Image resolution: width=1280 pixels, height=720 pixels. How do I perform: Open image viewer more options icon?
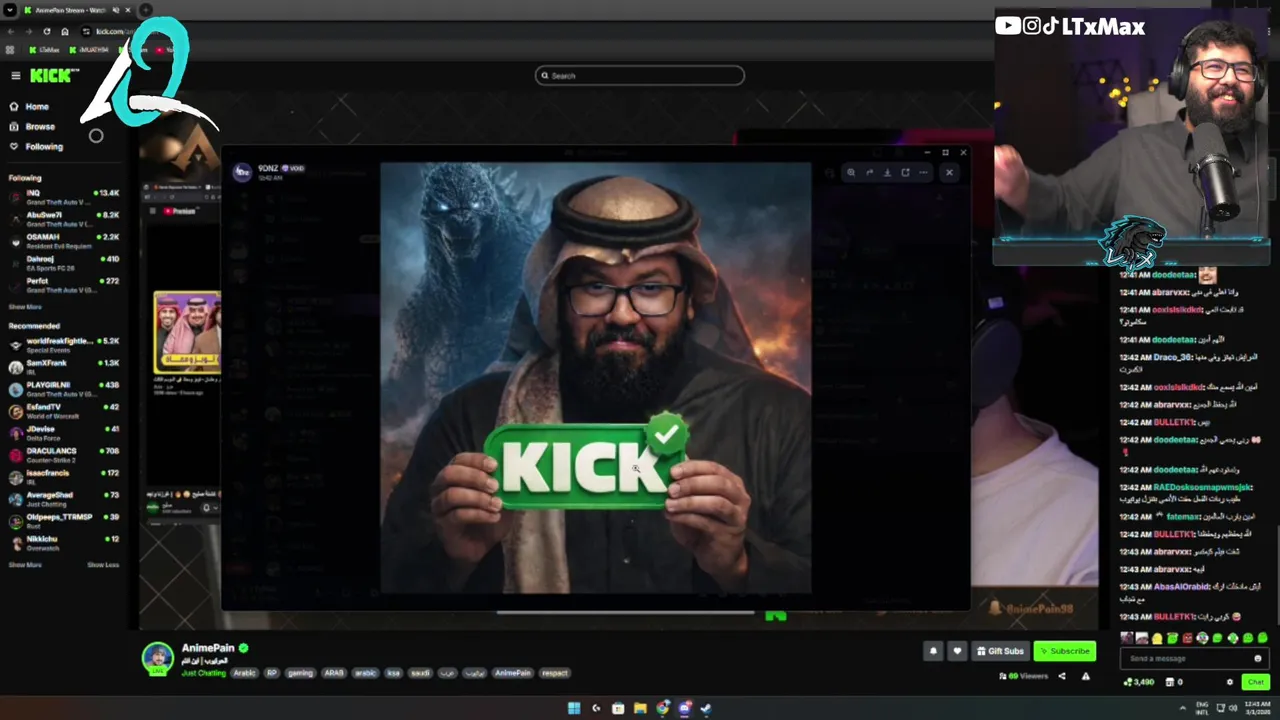tap(923, 172)
